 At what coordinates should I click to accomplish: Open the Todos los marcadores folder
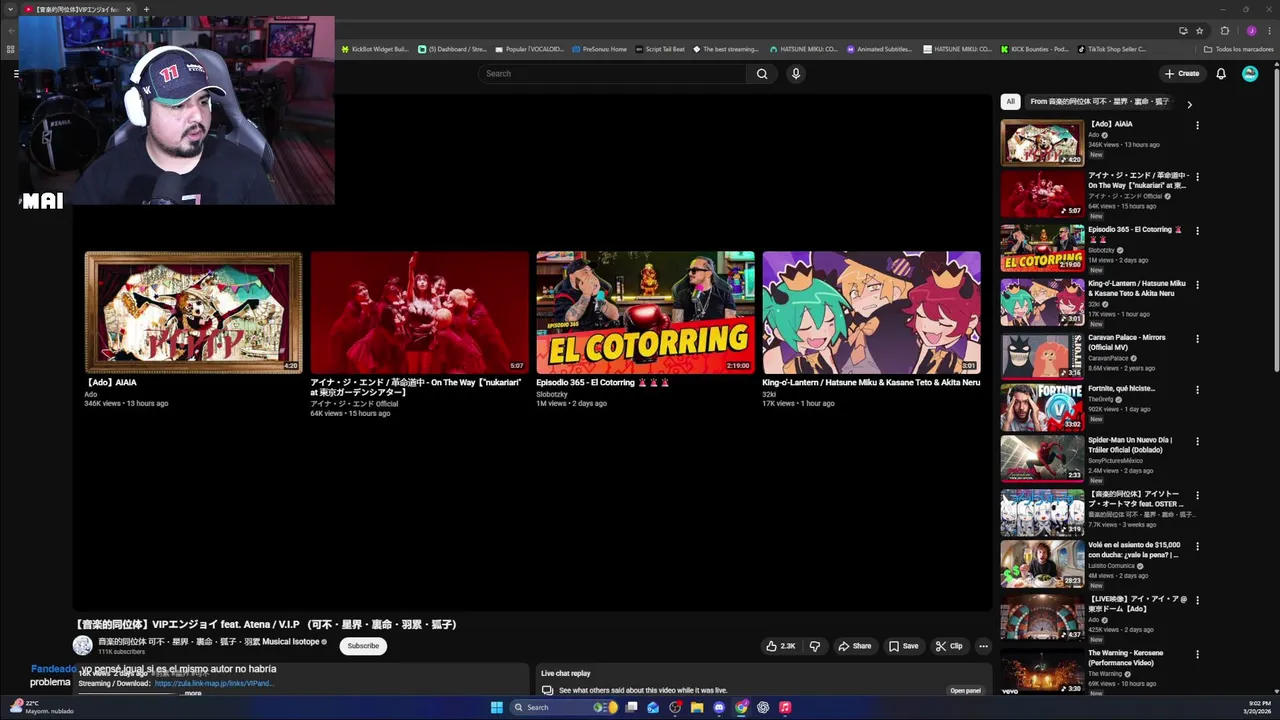[x=1238, y=49]
